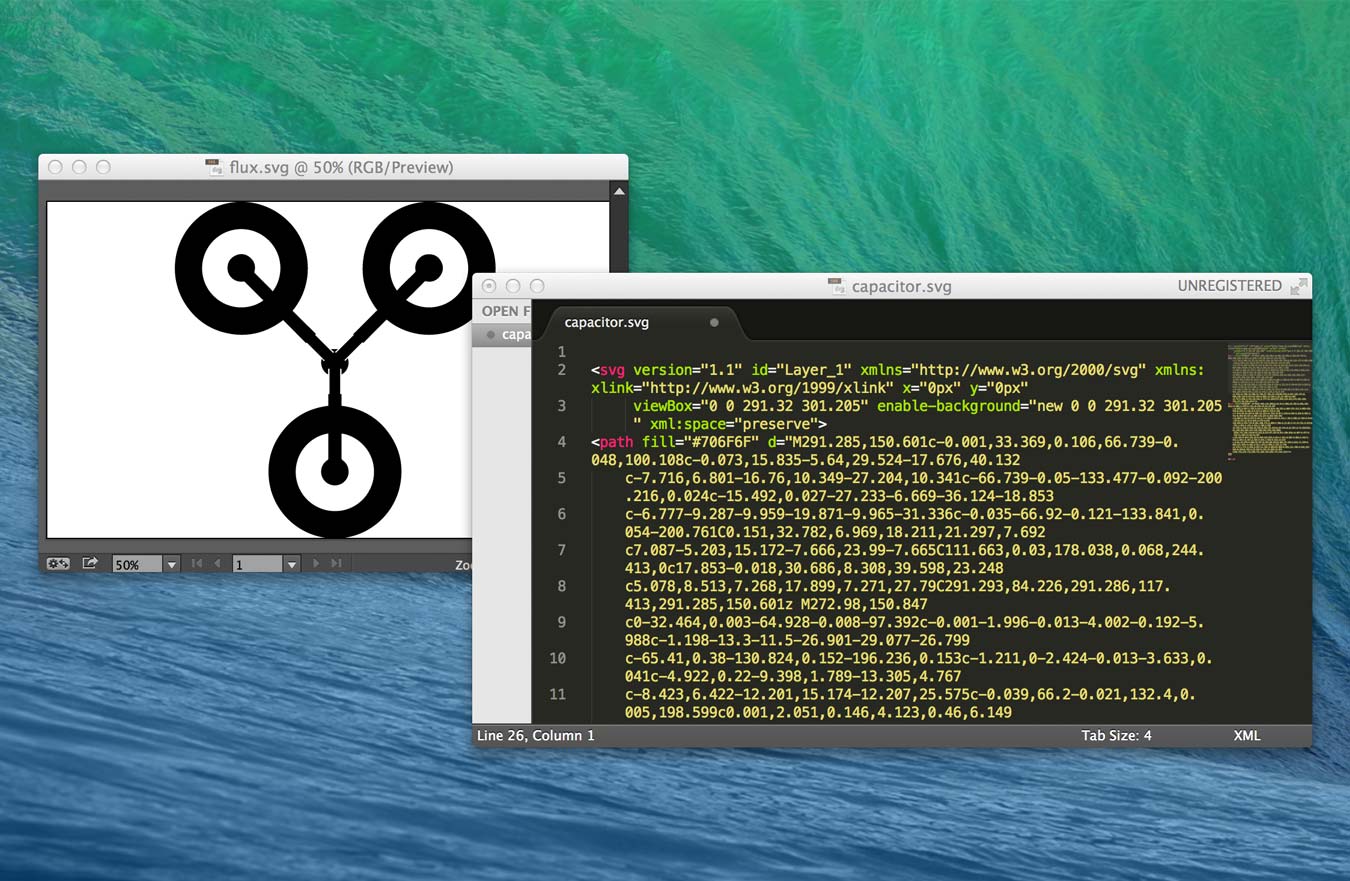Click the export/share icon in flux.svg status bar

(90, 564)
